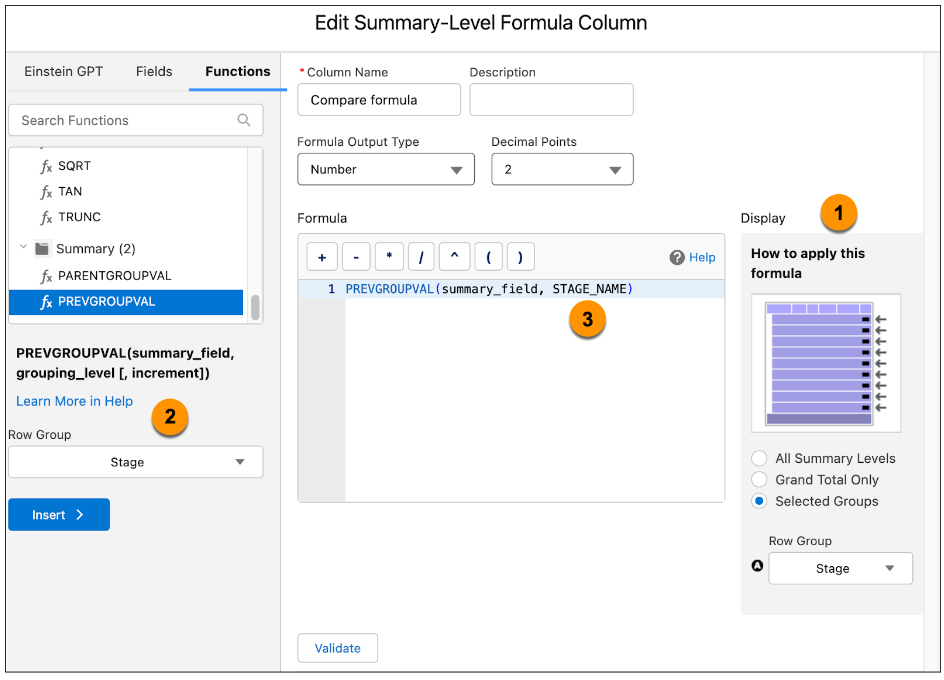This screenshot has width=944, height=680.
Task: Click the functions list scrollbar
Action: [255, 307]
